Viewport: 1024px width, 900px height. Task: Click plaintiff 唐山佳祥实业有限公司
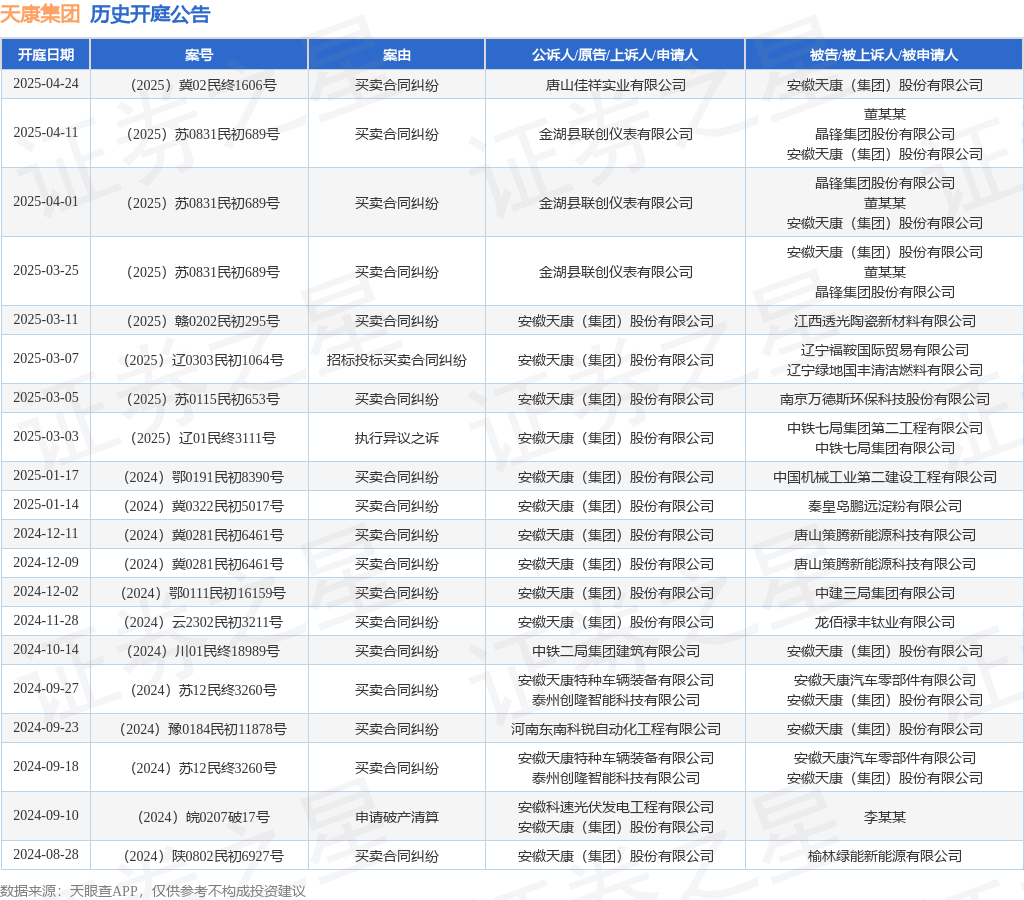(615, 85)
